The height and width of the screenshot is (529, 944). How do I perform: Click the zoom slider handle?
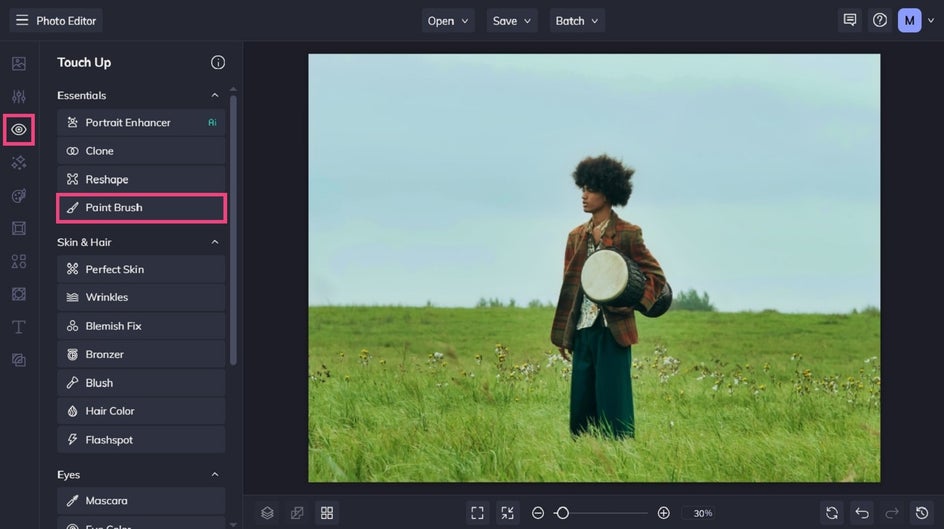562,513
